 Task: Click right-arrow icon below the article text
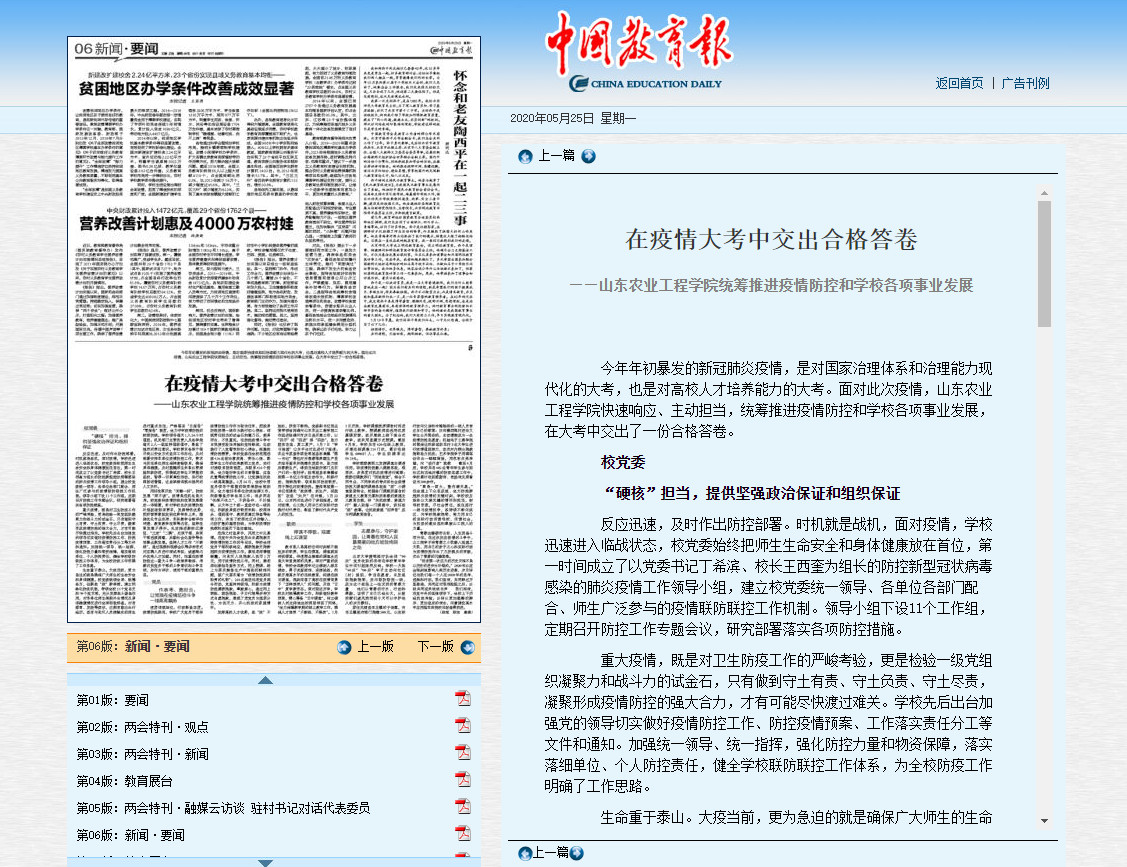576,853
